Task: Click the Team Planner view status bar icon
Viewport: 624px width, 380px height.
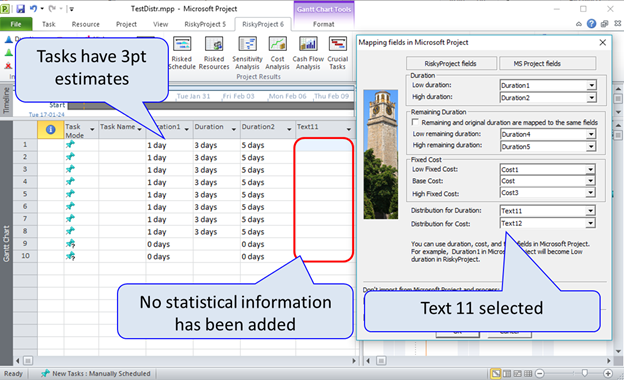Action: 517,373
